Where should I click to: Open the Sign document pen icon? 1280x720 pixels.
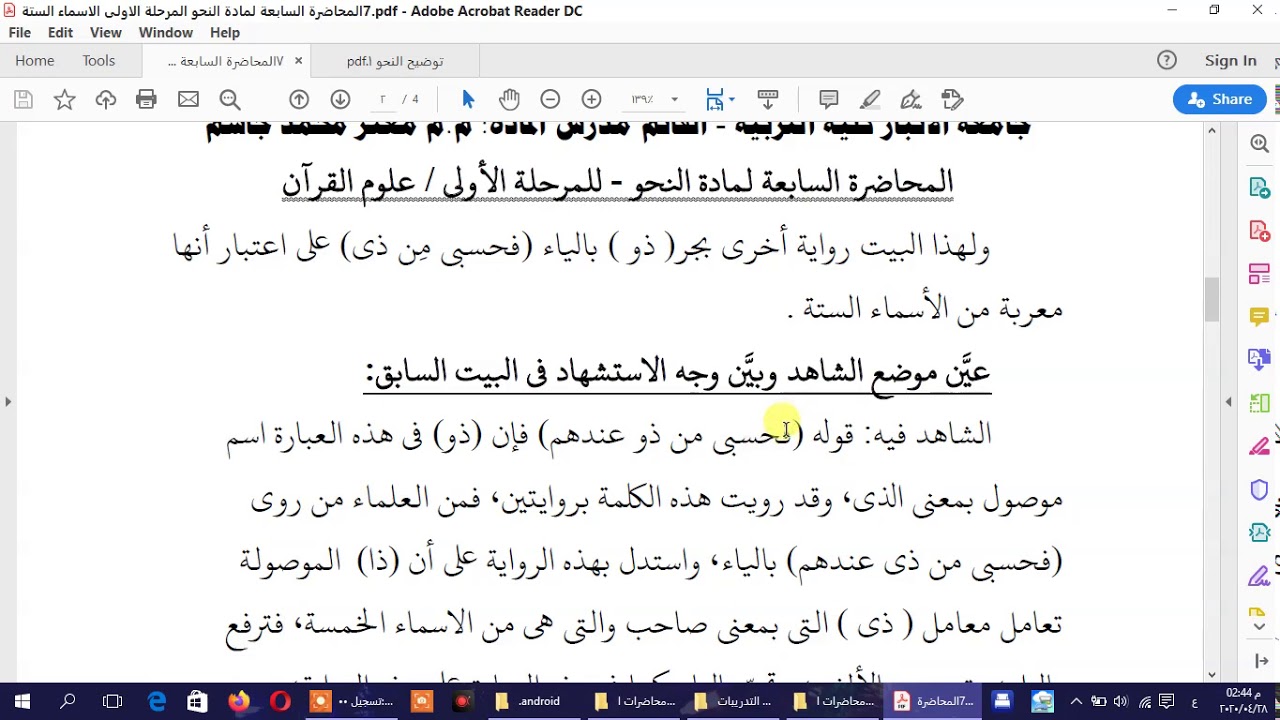911,99
